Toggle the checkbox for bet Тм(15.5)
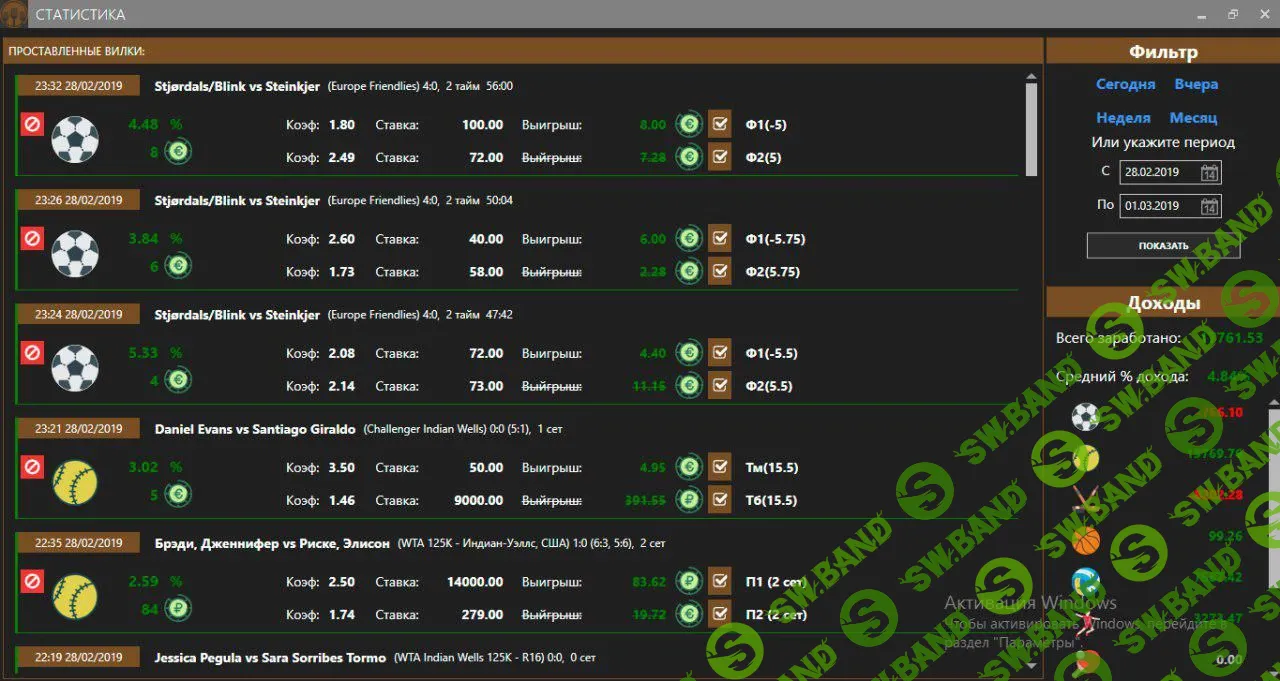1280x681 pixels. 719,467
